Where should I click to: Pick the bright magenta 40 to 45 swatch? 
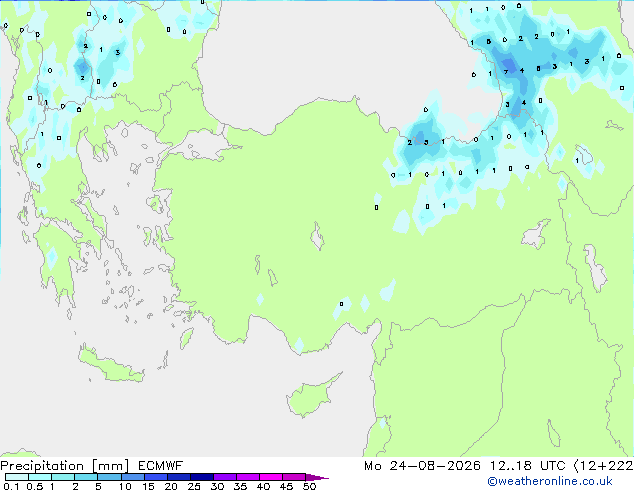tap(271, 477)
